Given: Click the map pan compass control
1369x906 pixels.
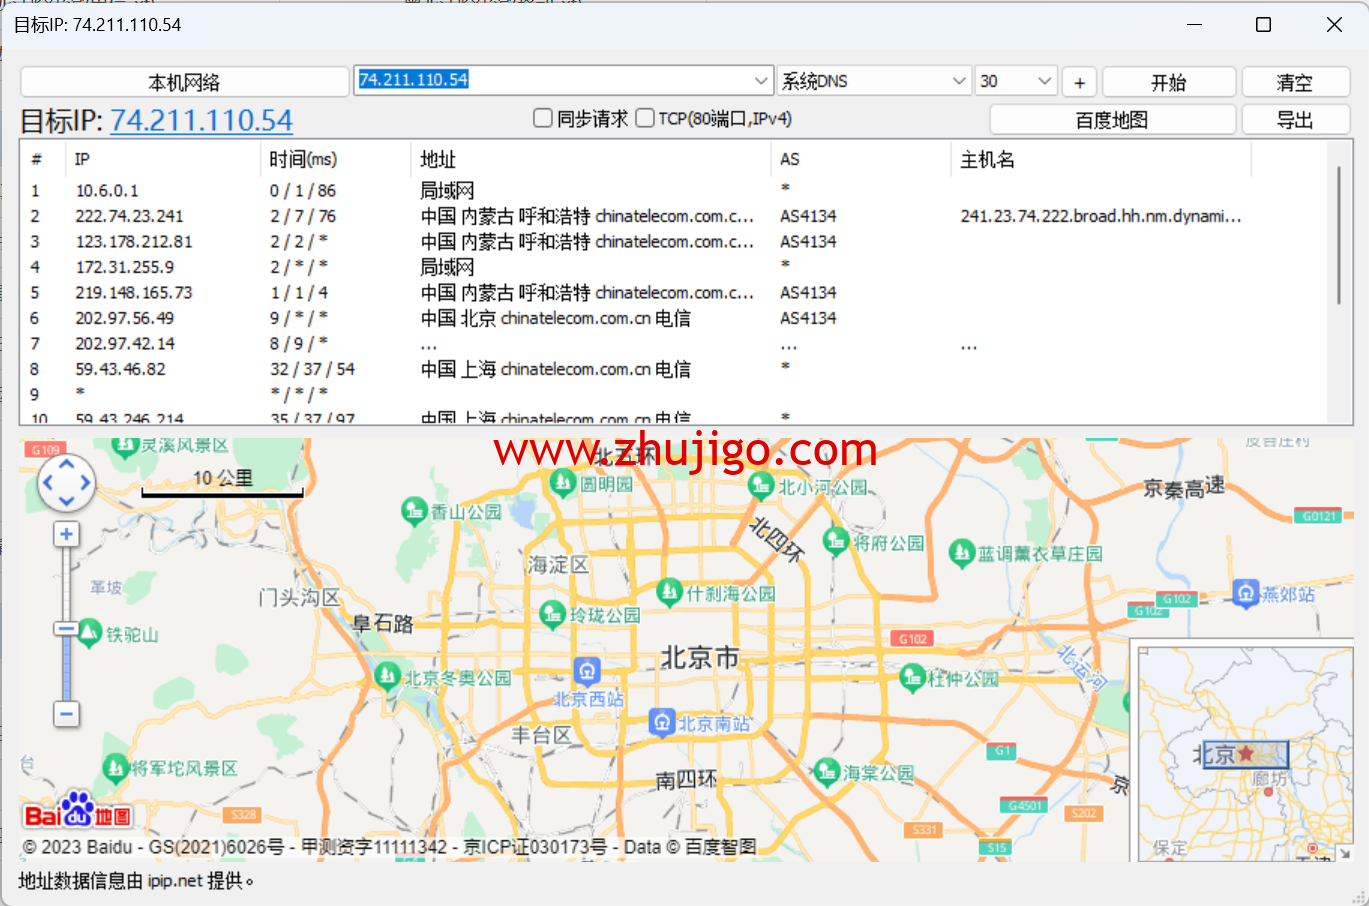Looking at the screenshot, I should coord(66,483).
